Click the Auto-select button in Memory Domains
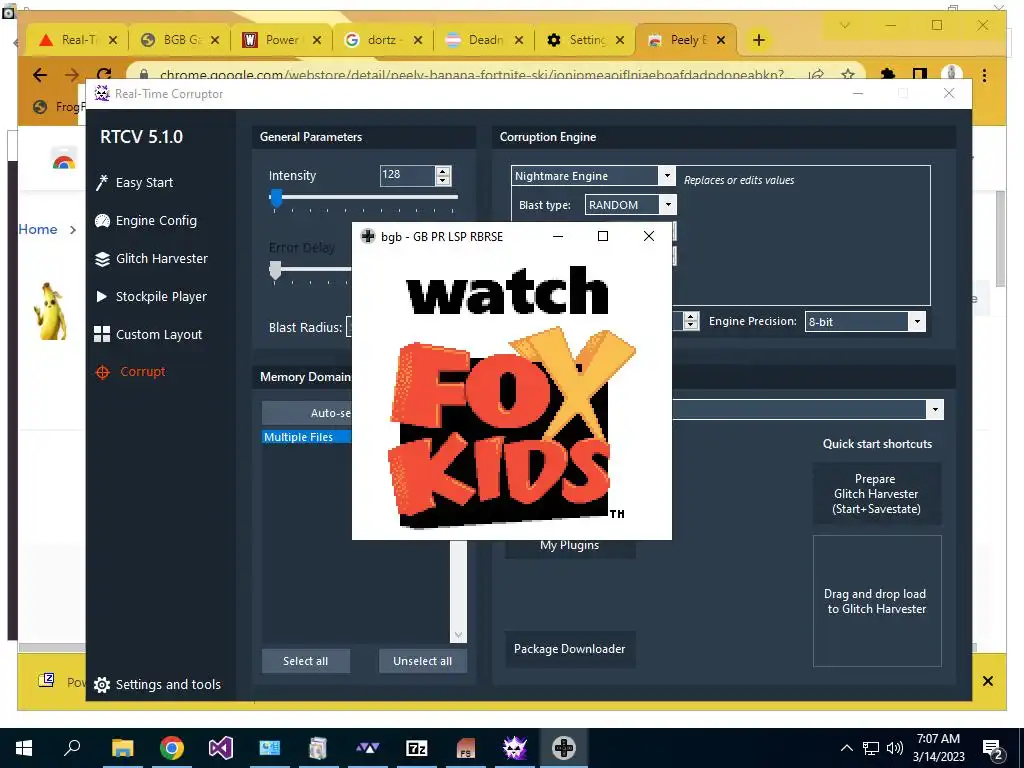Viewport: 1024px width, 768px height. pos(307,413)
